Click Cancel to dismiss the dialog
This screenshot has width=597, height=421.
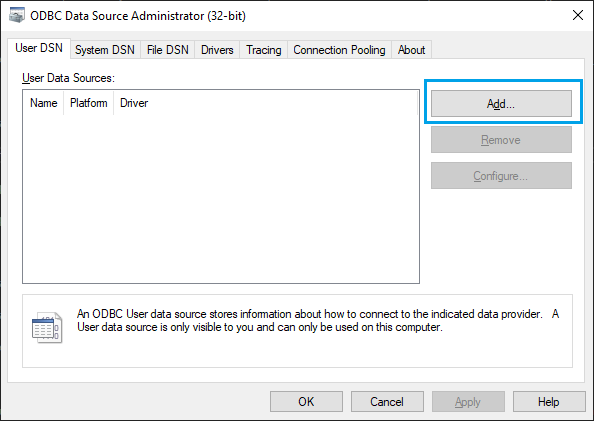pos(387,402)
